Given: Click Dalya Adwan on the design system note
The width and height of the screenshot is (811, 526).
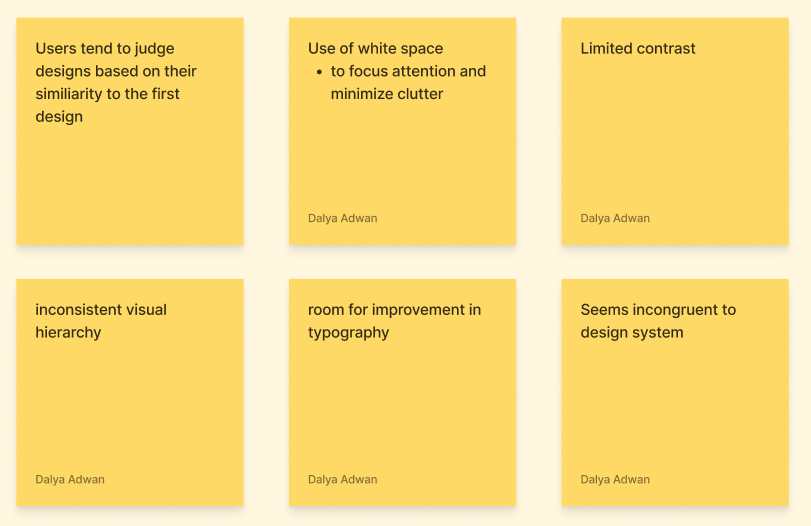Looking at the screenshot, I should 615,479.
